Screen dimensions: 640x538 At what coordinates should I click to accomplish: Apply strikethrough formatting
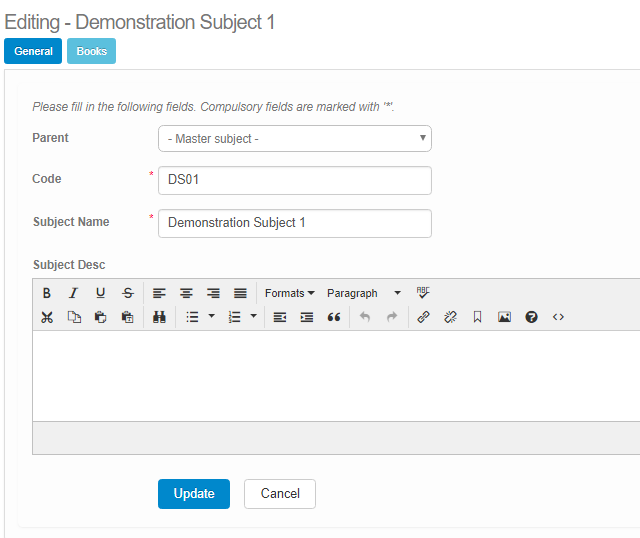127,293
